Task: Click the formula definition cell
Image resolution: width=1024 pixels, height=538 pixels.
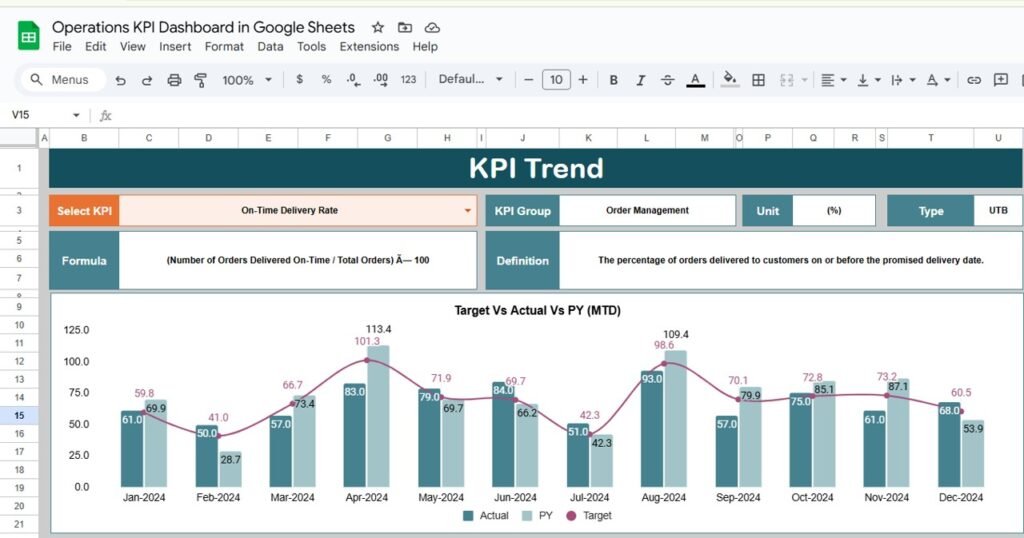Action: point(298,260)
